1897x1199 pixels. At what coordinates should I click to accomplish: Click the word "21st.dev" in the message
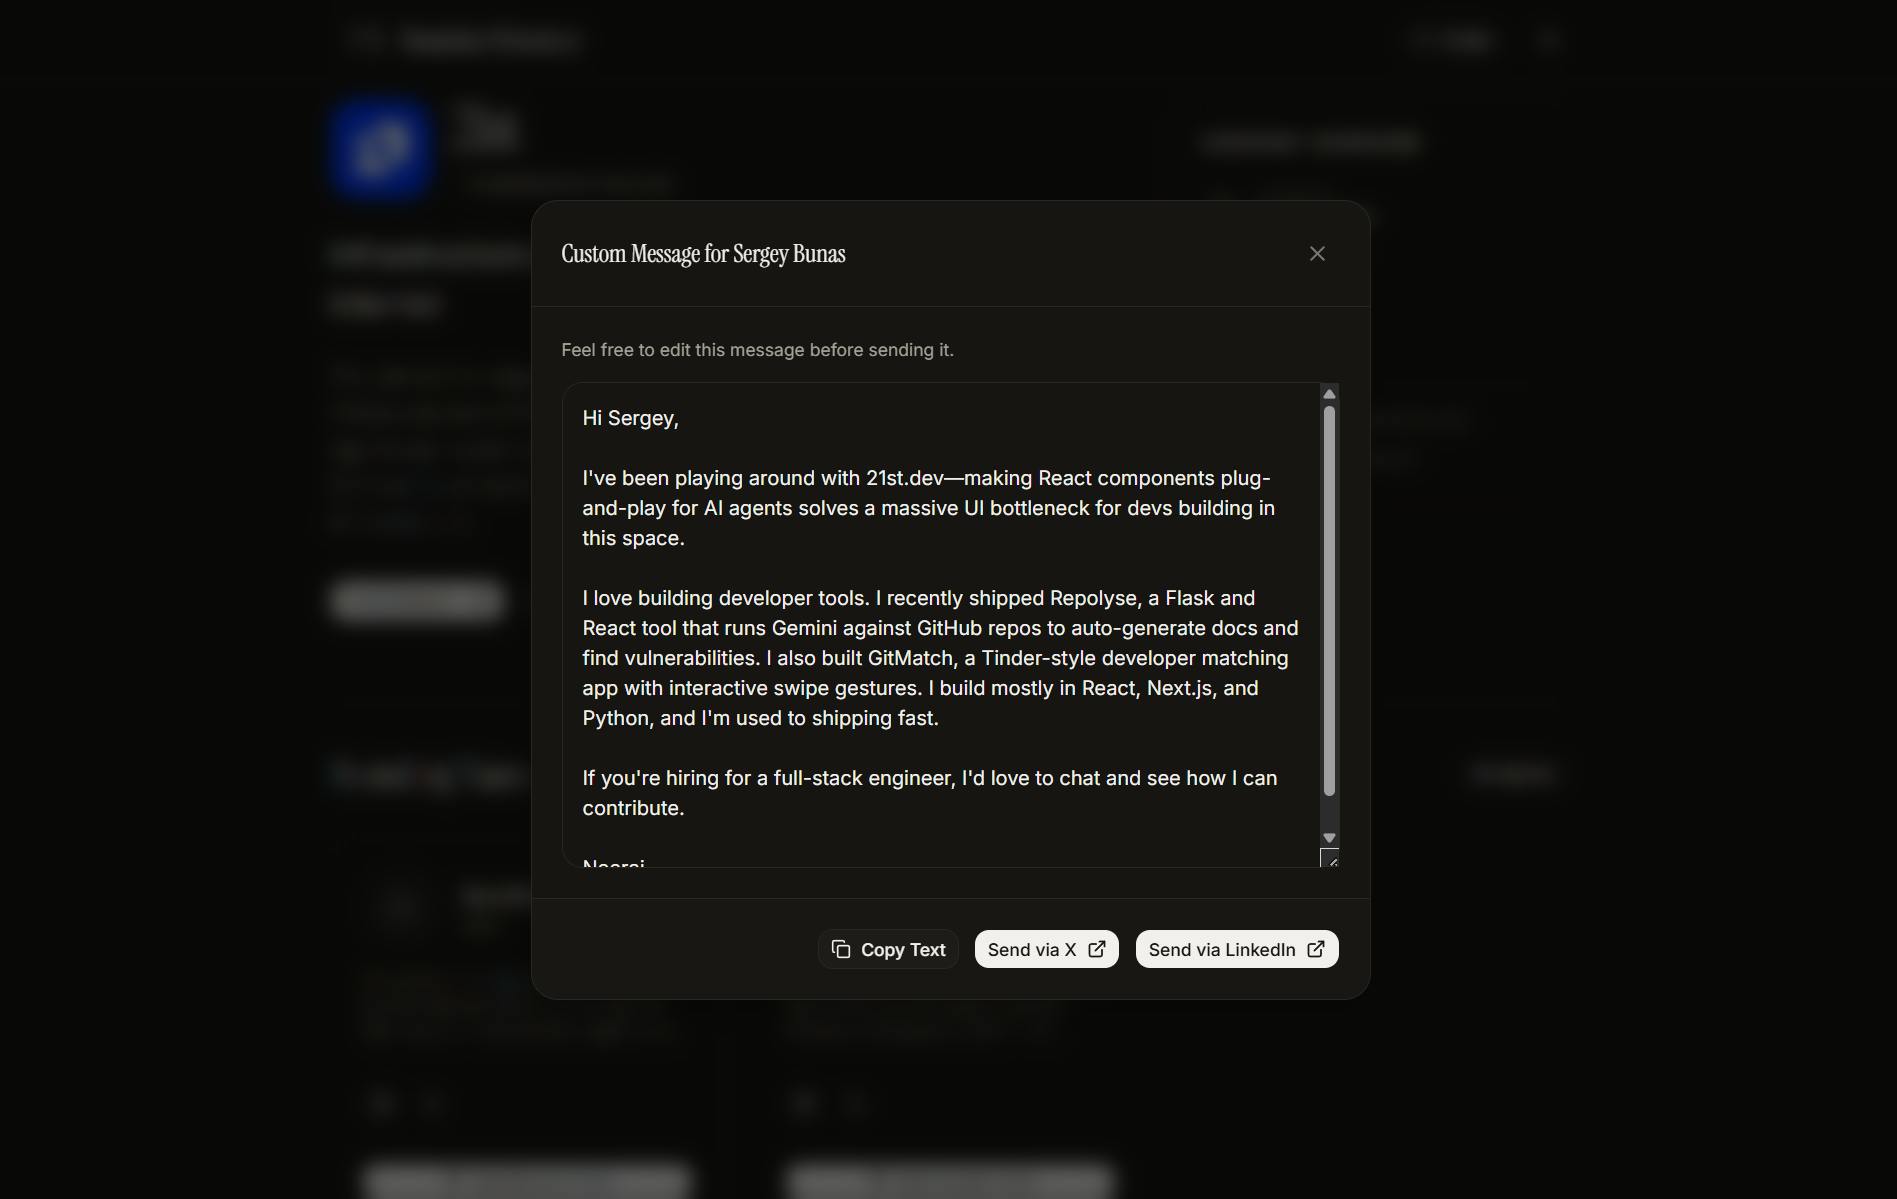click(x=904, y=478)
